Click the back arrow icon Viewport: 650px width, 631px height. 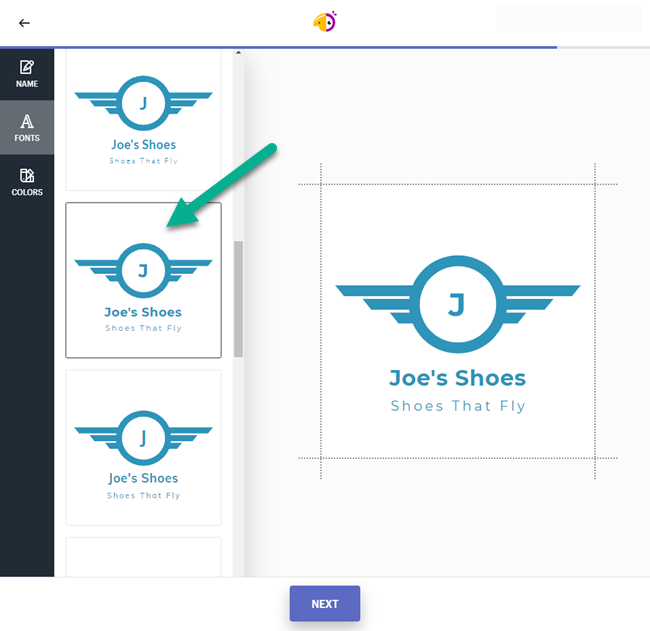24,23
